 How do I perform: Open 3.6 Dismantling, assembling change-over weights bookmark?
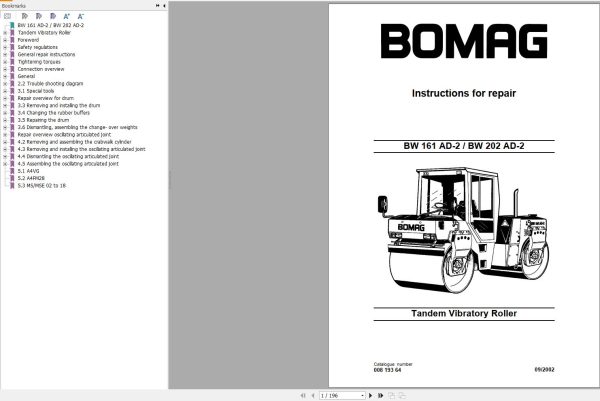pos(77,127)
